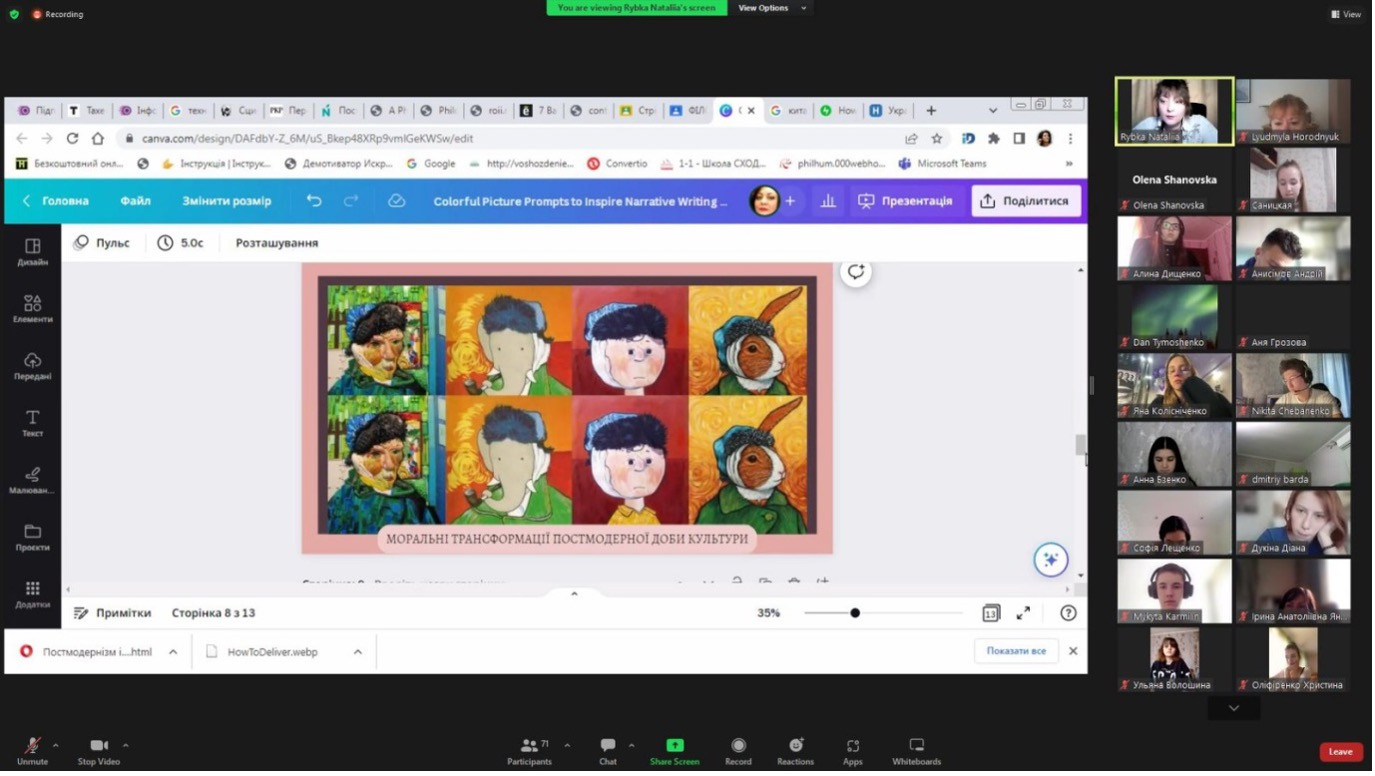Open the Zoom Participants panel
The image size is (1375, 776).
click(530, 752)
